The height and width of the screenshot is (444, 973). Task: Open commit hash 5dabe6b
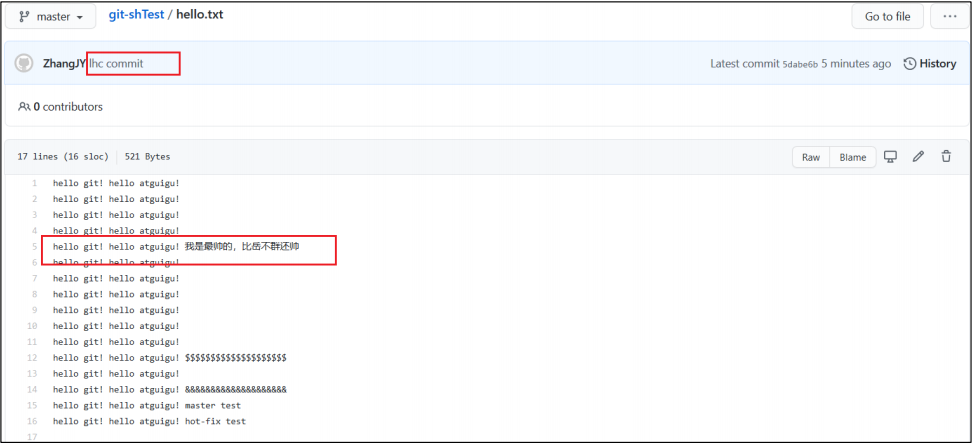pos(800,64)
